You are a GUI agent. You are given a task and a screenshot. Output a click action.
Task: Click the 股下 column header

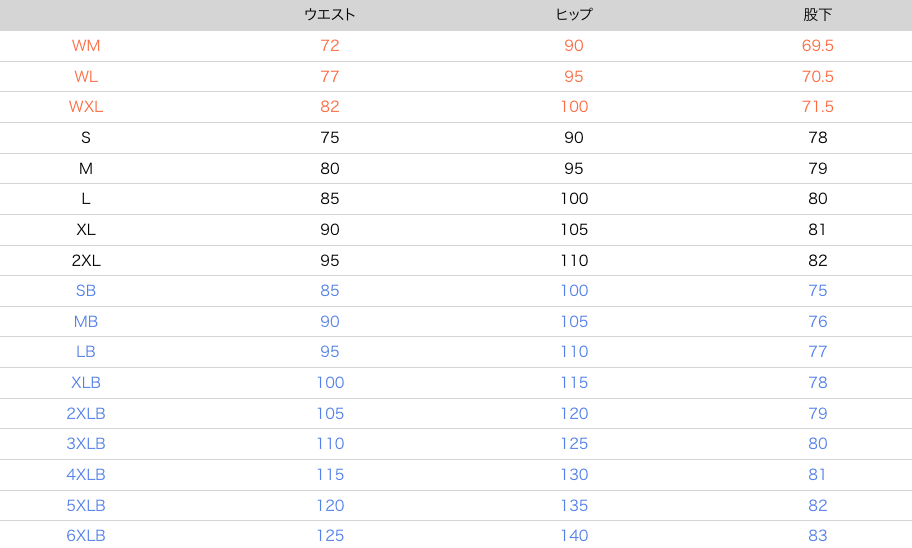[817, 15]
